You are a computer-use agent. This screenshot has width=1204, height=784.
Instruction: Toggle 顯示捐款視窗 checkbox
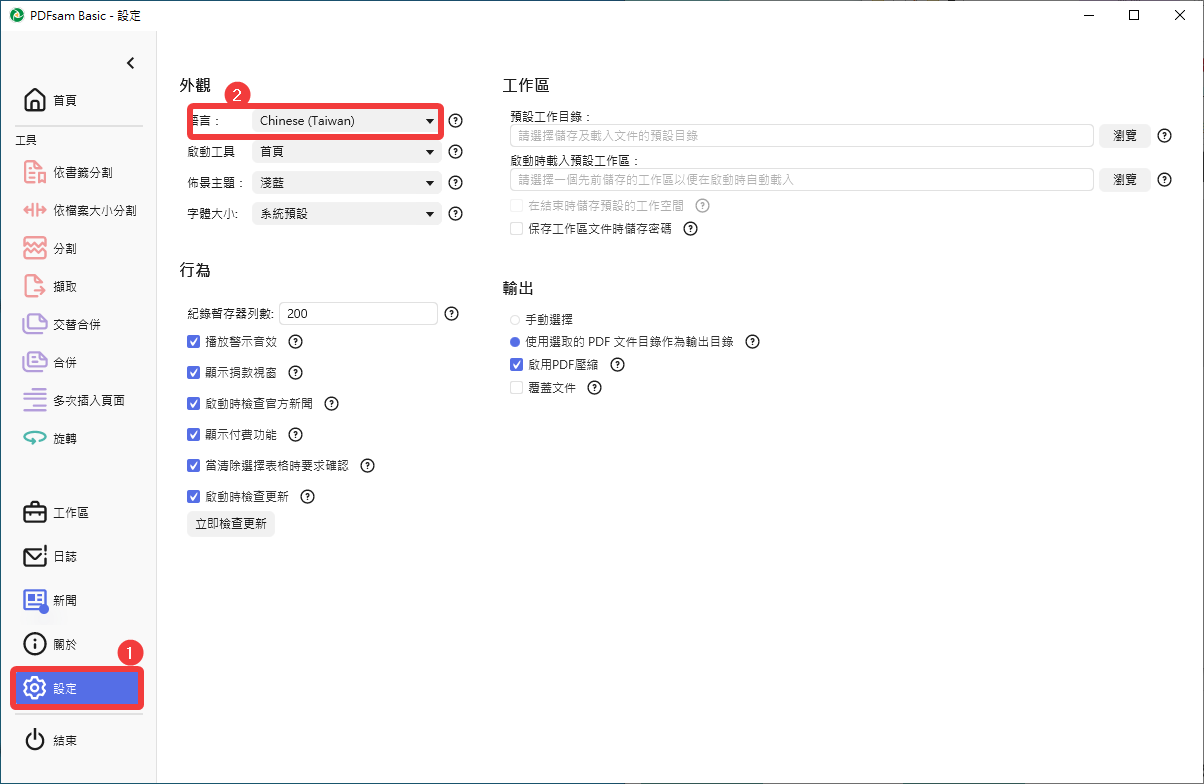pyautogui.click(x=194, y=373)
